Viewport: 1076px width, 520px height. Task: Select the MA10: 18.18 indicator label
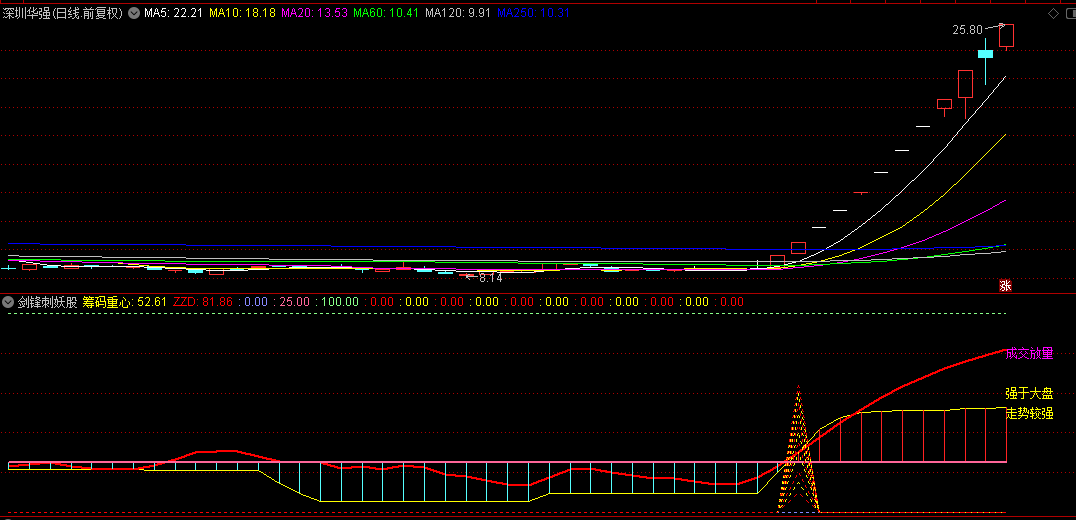(242, 13)
